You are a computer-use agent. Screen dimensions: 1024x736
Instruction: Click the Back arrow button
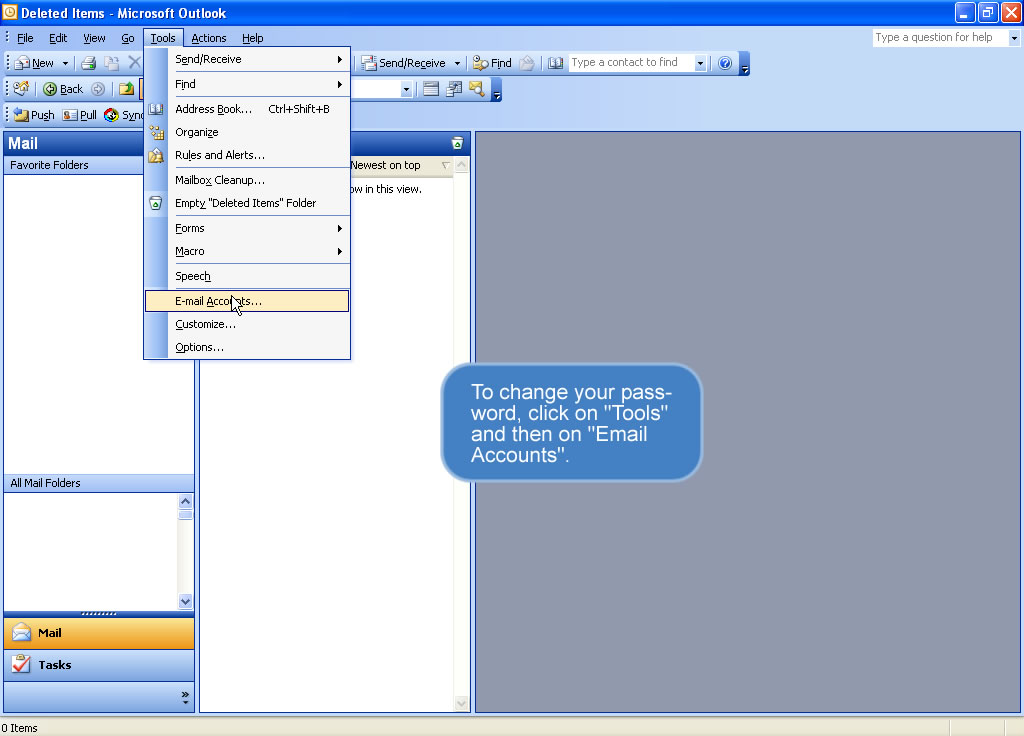coord(63,89)
